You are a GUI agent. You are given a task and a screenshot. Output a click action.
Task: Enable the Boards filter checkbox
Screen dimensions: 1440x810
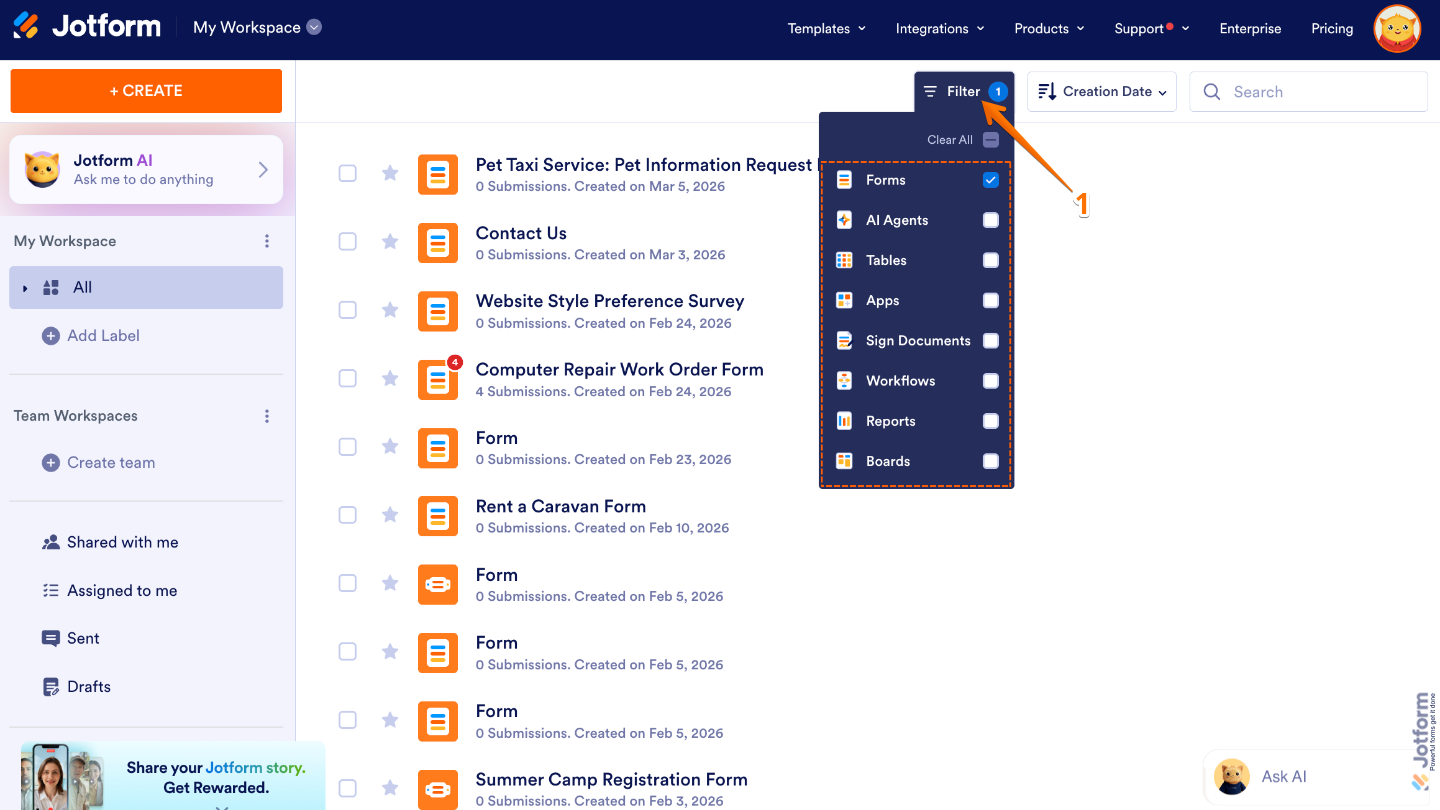click(990, 461)
